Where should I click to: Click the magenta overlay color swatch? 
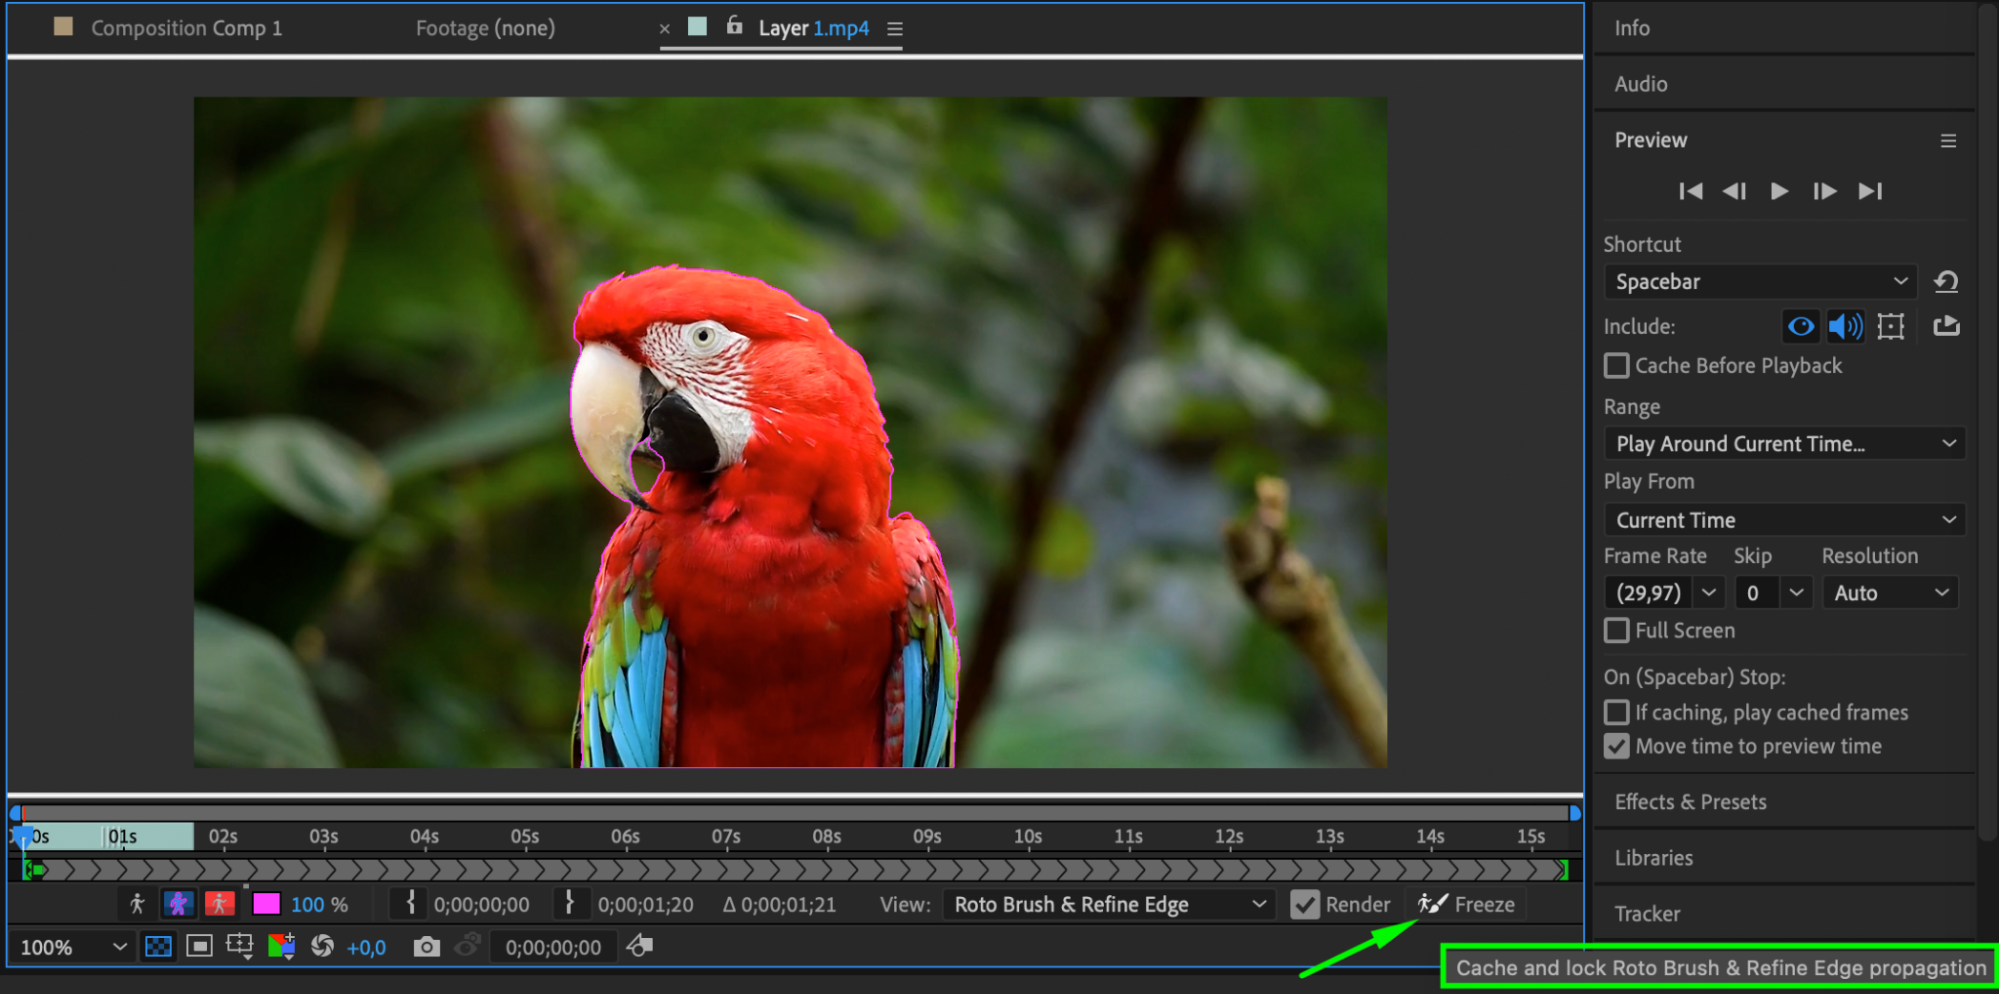266,905
